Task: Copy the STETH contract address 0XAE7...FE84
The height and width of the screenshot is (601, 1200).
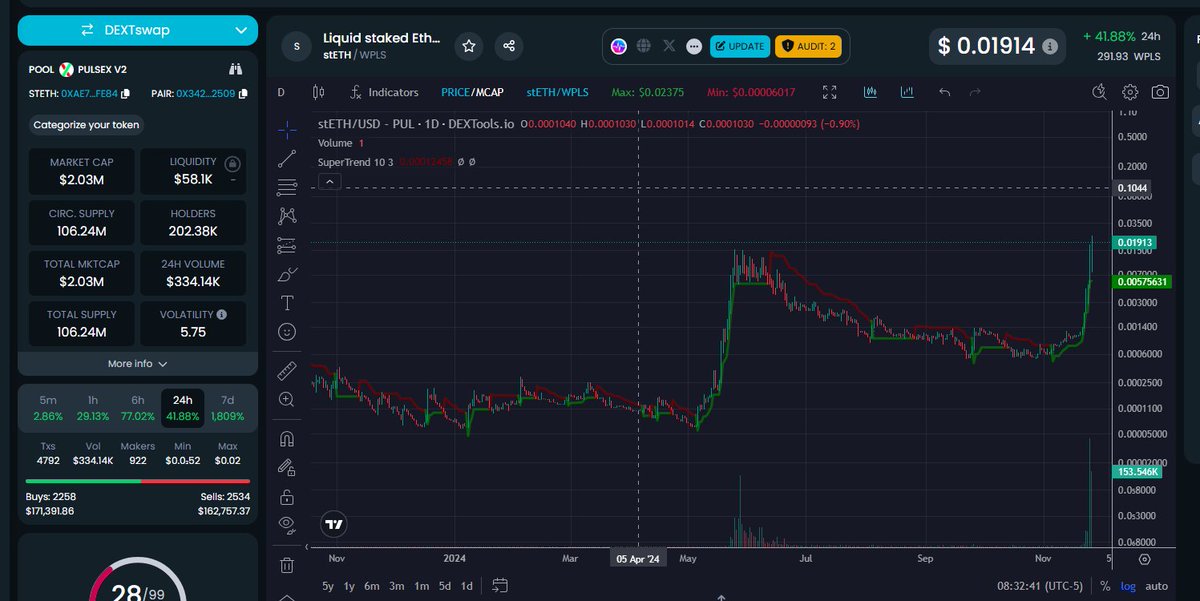Action: (124, 94)
